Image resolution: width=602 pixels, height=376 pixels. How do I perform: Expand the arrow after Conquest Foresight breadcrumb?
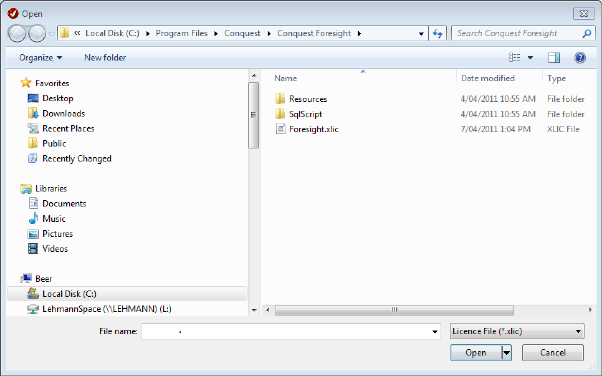pos(359,33)
